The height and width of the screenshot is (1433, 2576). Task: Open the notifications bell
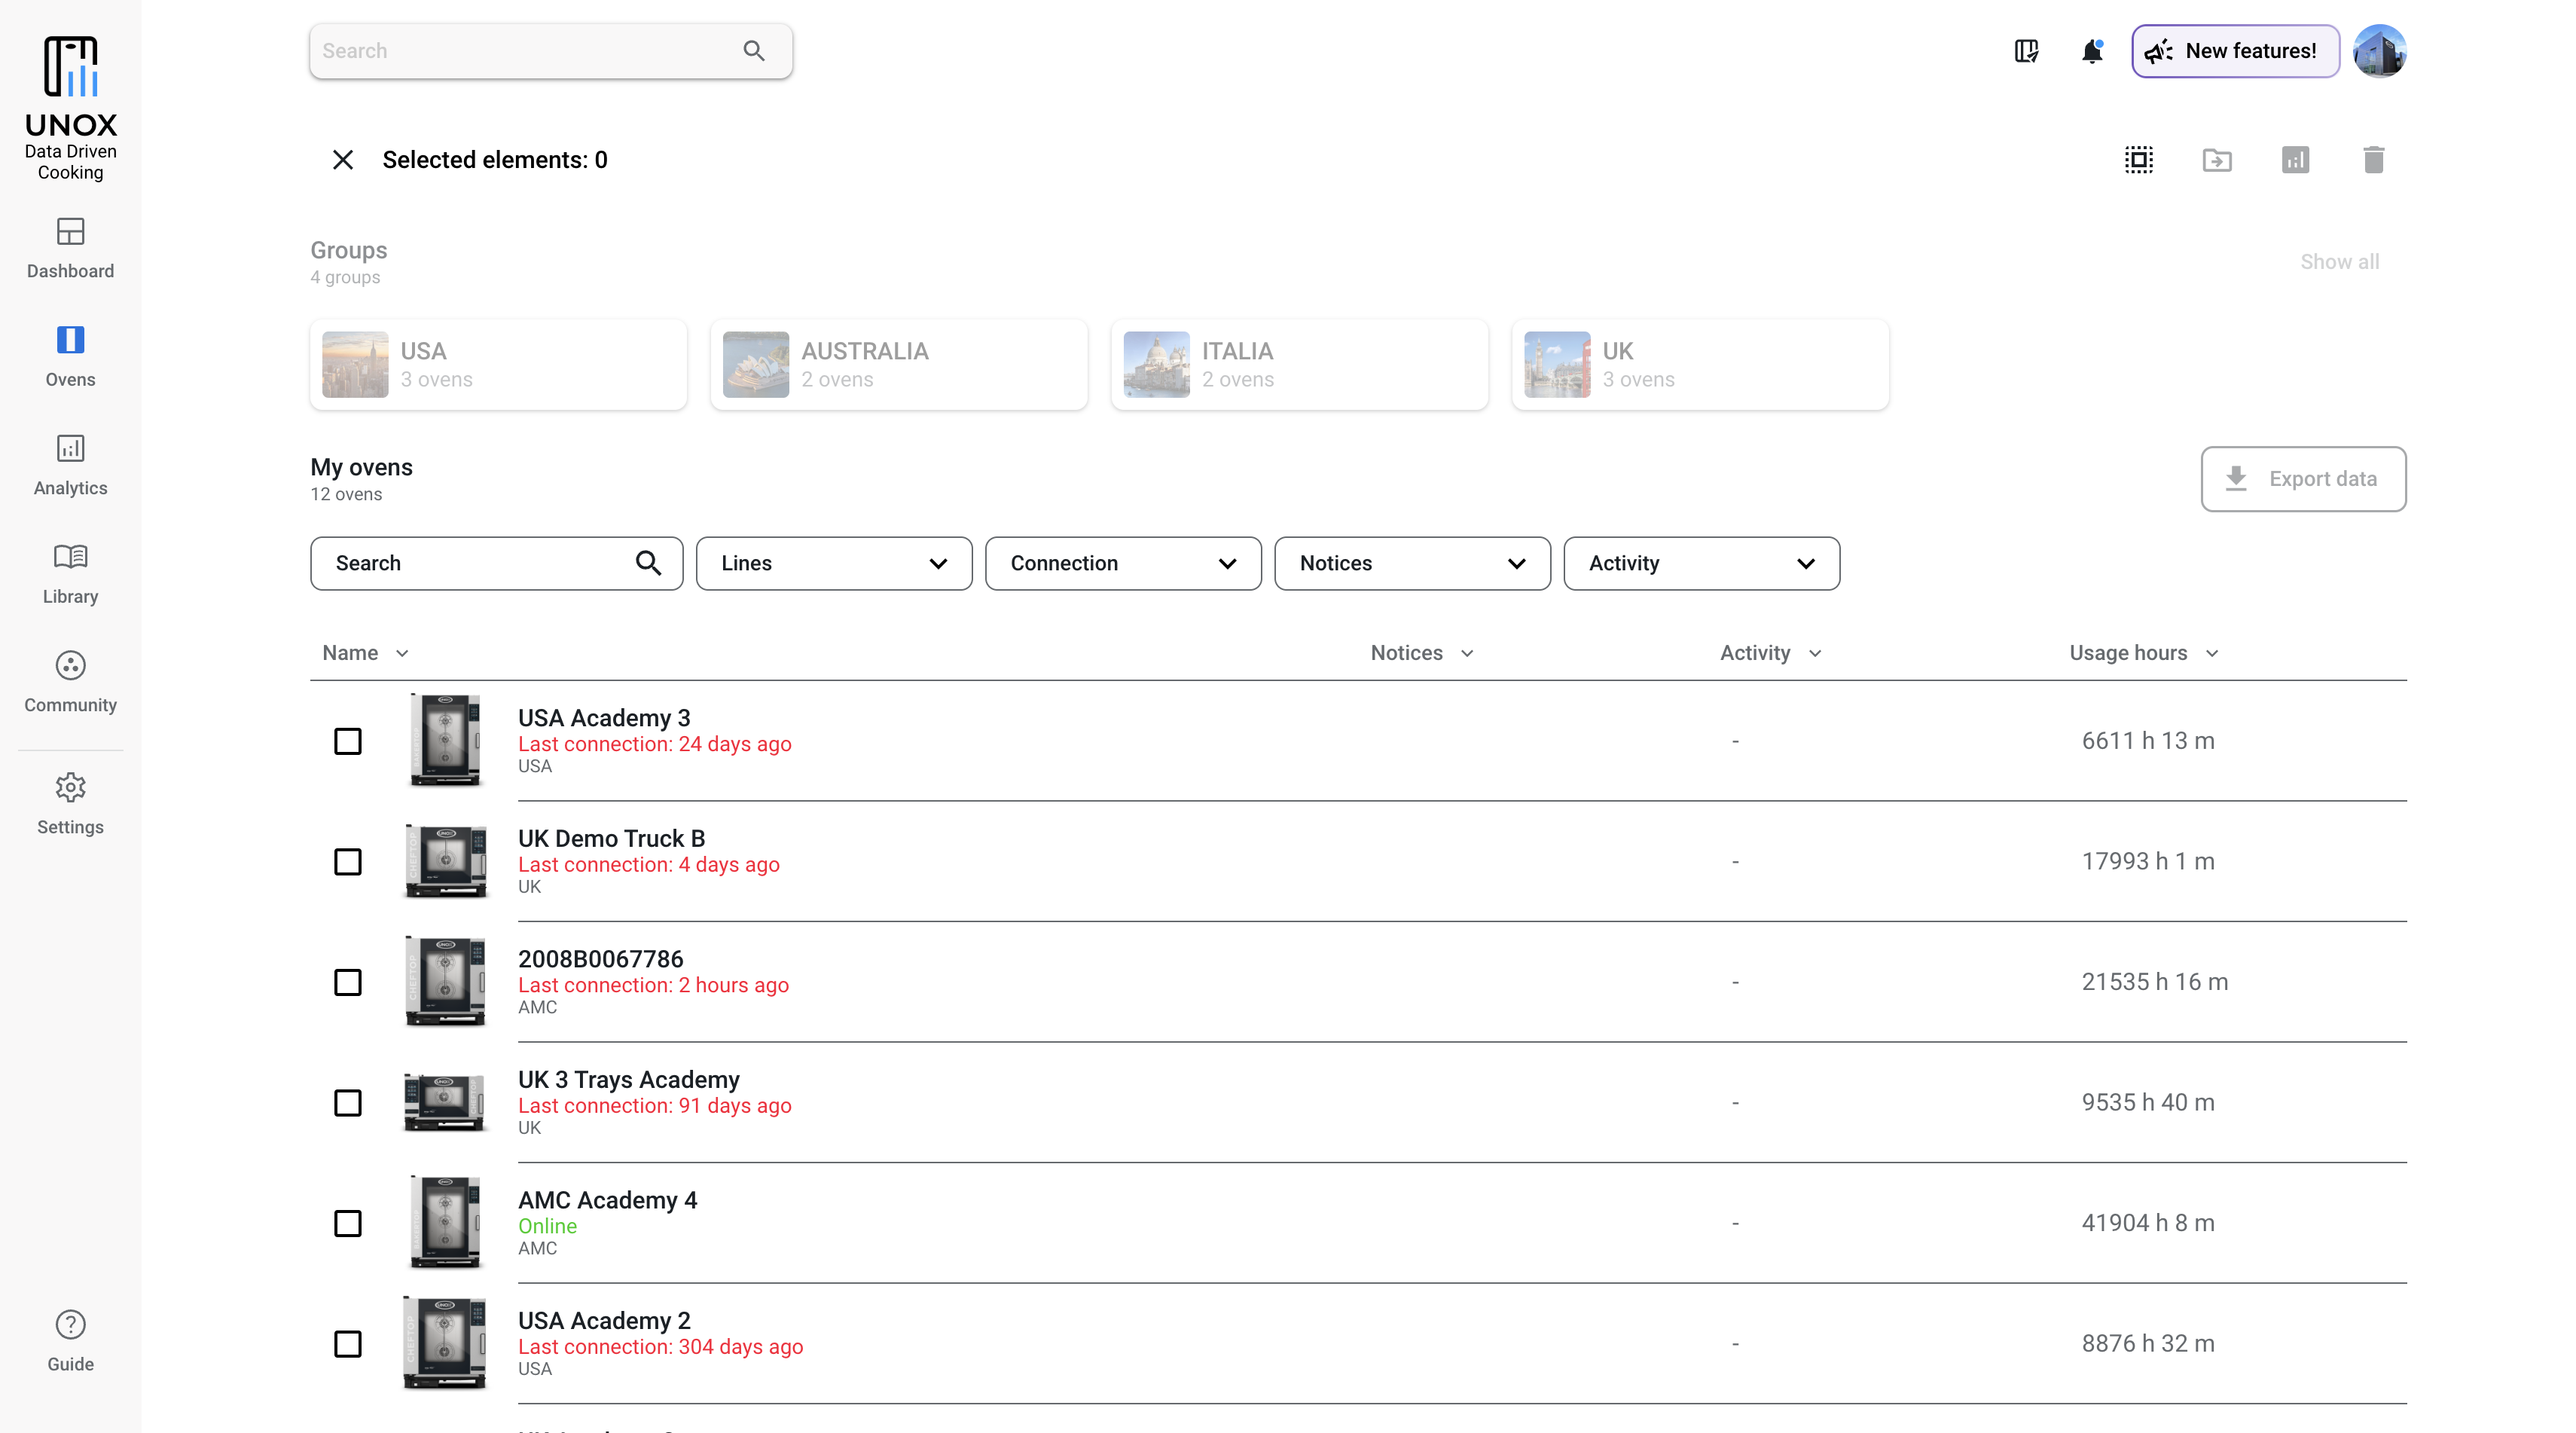tap(2091, 51)
